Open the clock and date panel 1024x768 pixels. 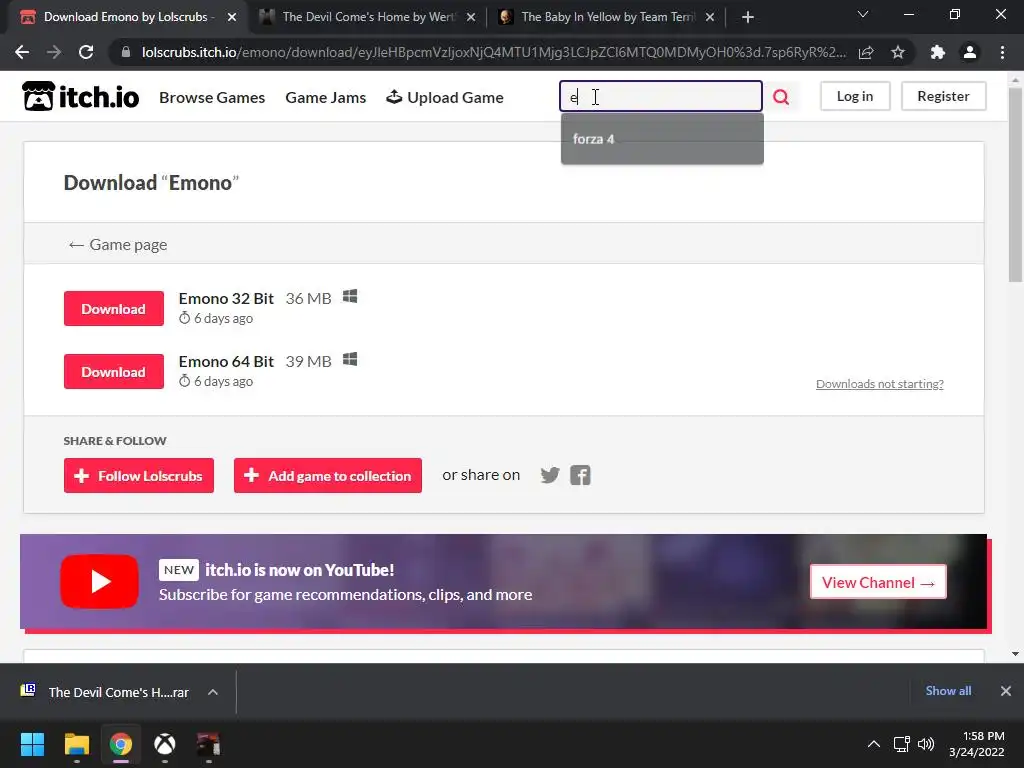point(976,744)
